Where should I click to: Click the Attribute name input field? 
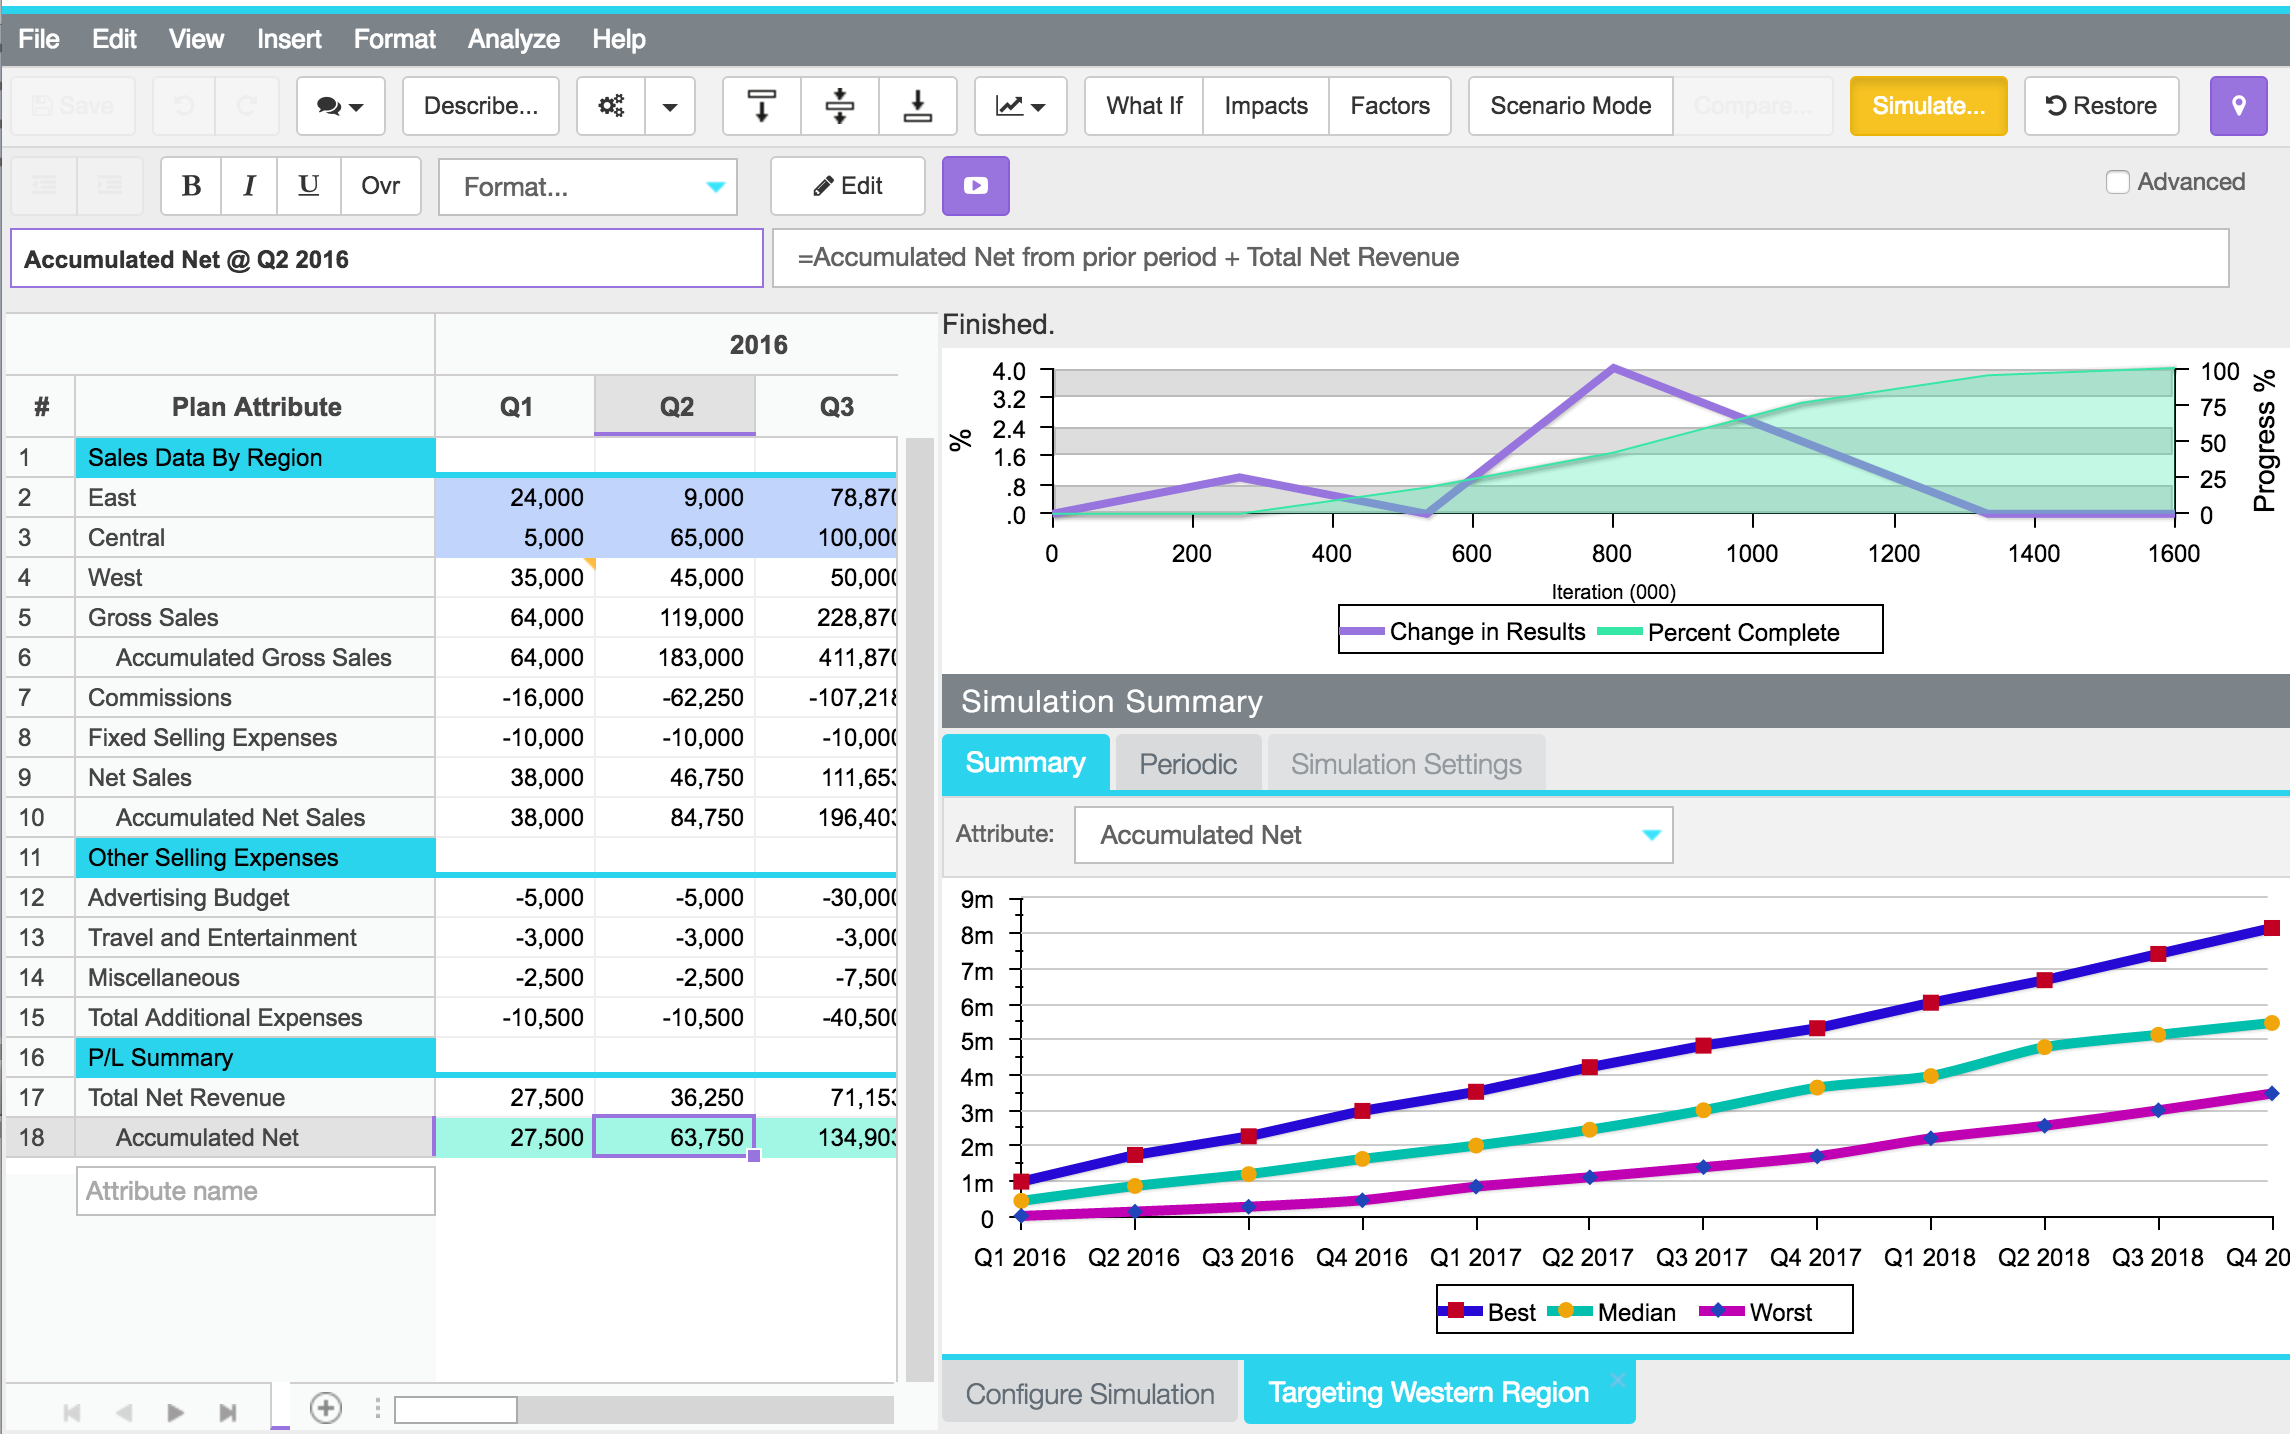coord(255,1191)
